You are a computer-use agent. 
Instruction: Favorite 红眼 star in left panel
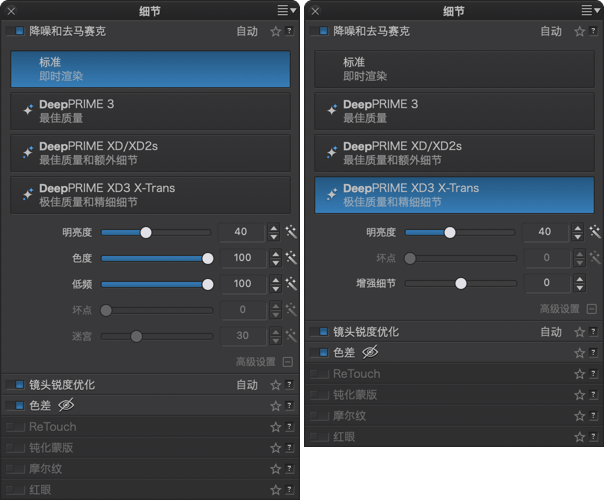(x=275, y=490)
